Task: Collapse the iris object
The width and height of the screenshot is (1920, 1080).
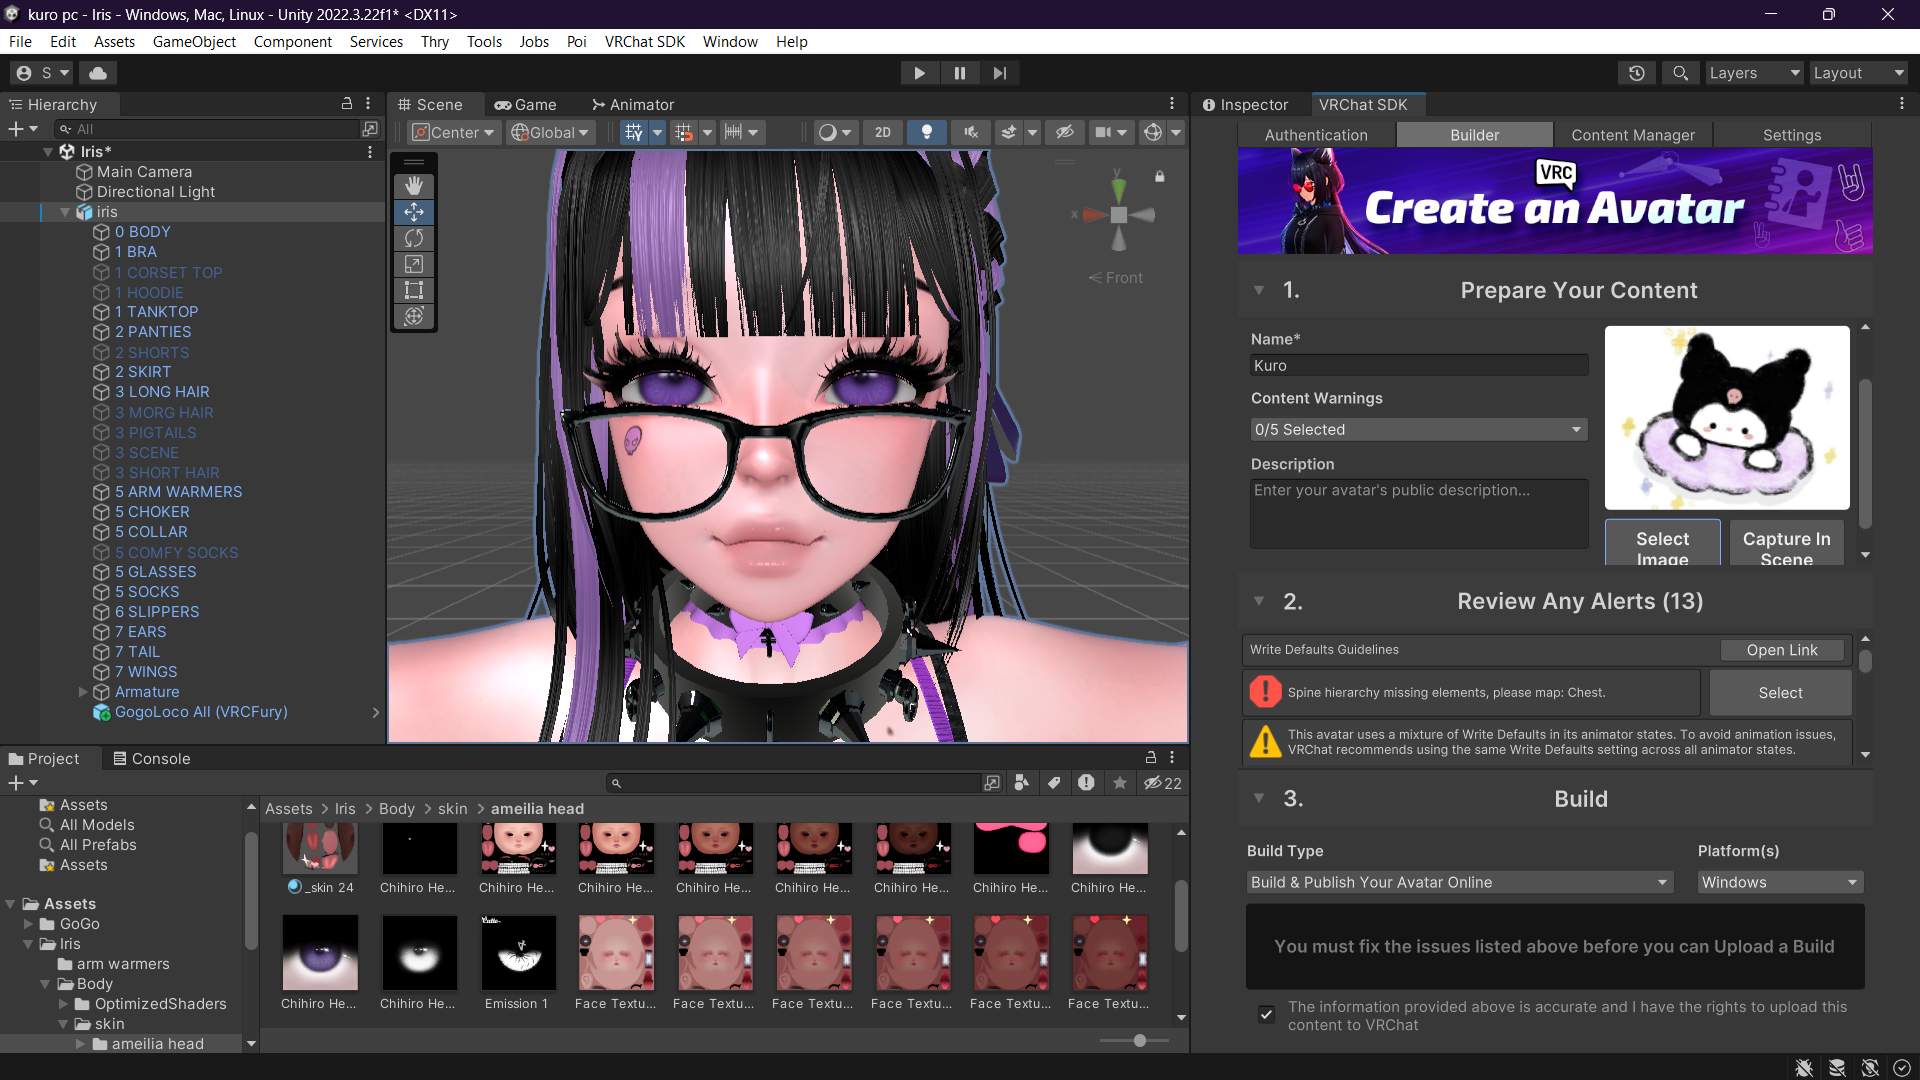Action: [65, 212]
